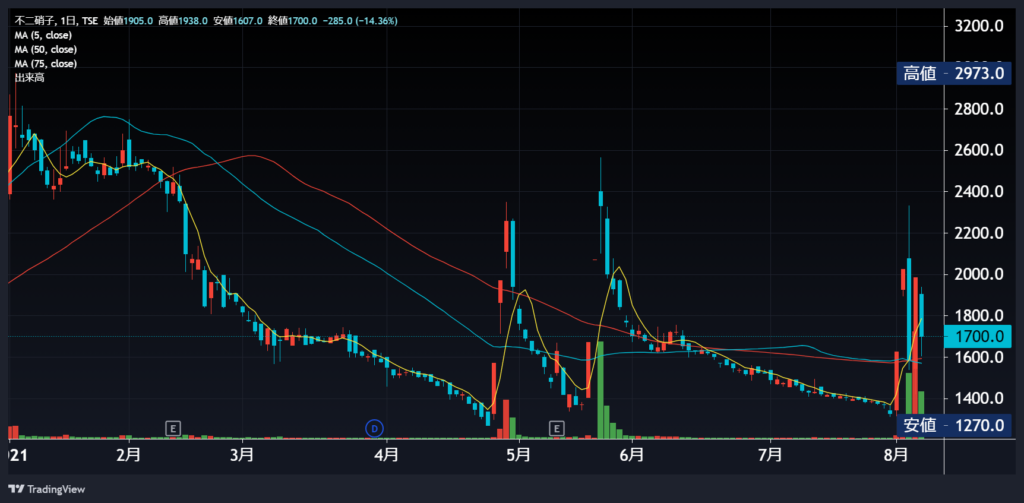Click the 6月 time axis label

click(x=632, y=453)
